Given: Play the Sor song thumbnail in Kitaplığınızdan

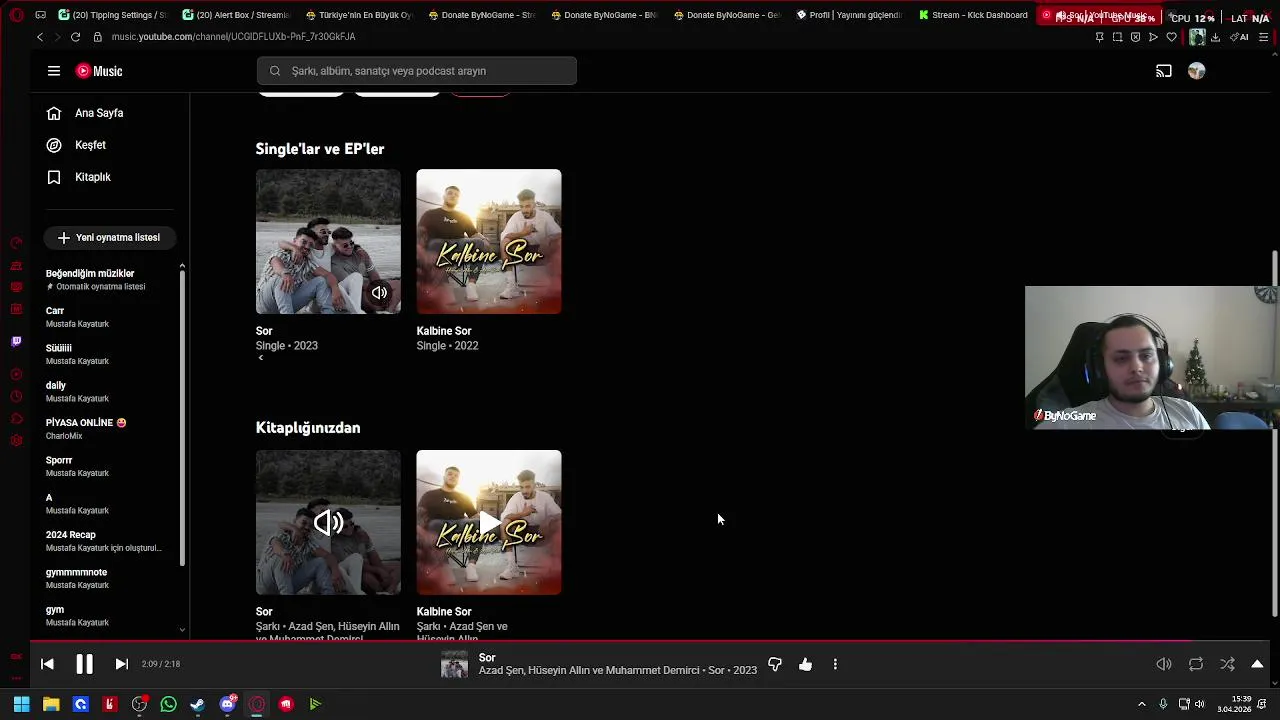Looking at the screenshot, I should (328, 522).
